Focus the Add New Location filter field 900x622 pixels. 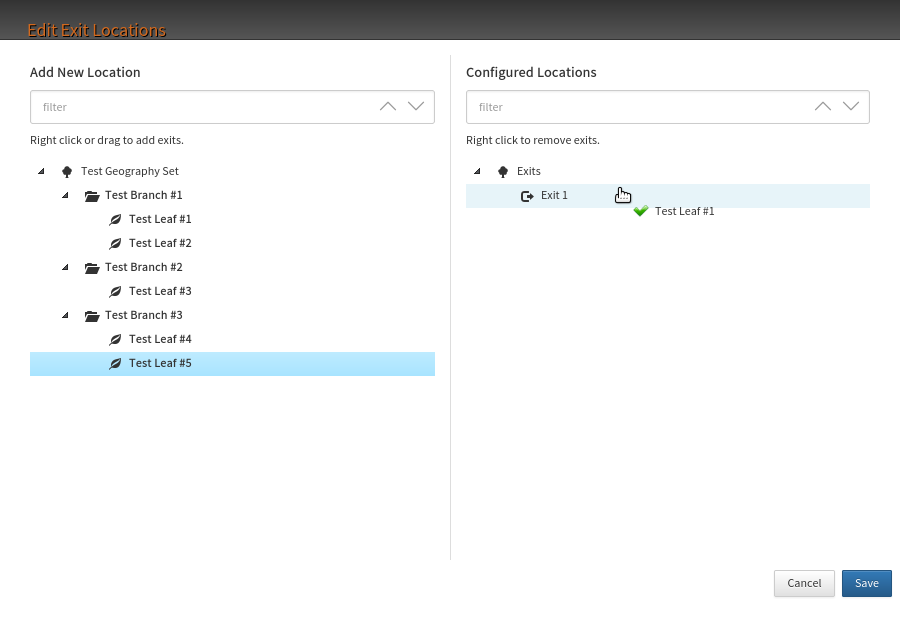pos(200,107)
